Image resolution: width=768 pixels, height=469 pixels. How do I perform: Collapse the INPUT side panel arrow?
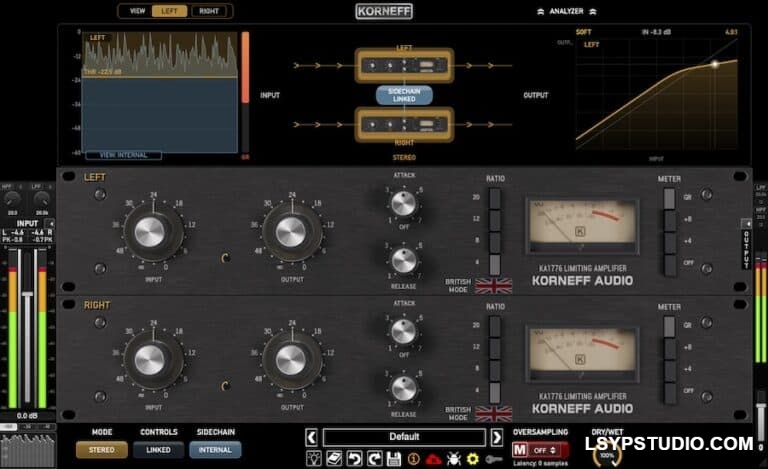pos(49,223)
